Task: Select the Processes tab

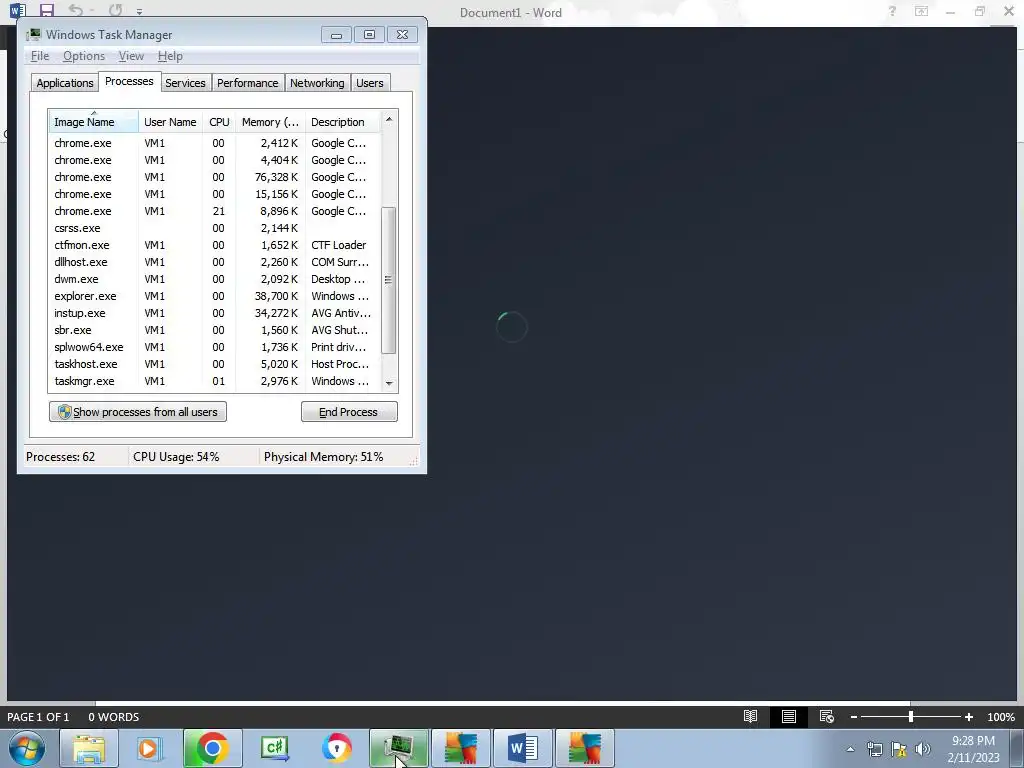Action: coord(129,82)
